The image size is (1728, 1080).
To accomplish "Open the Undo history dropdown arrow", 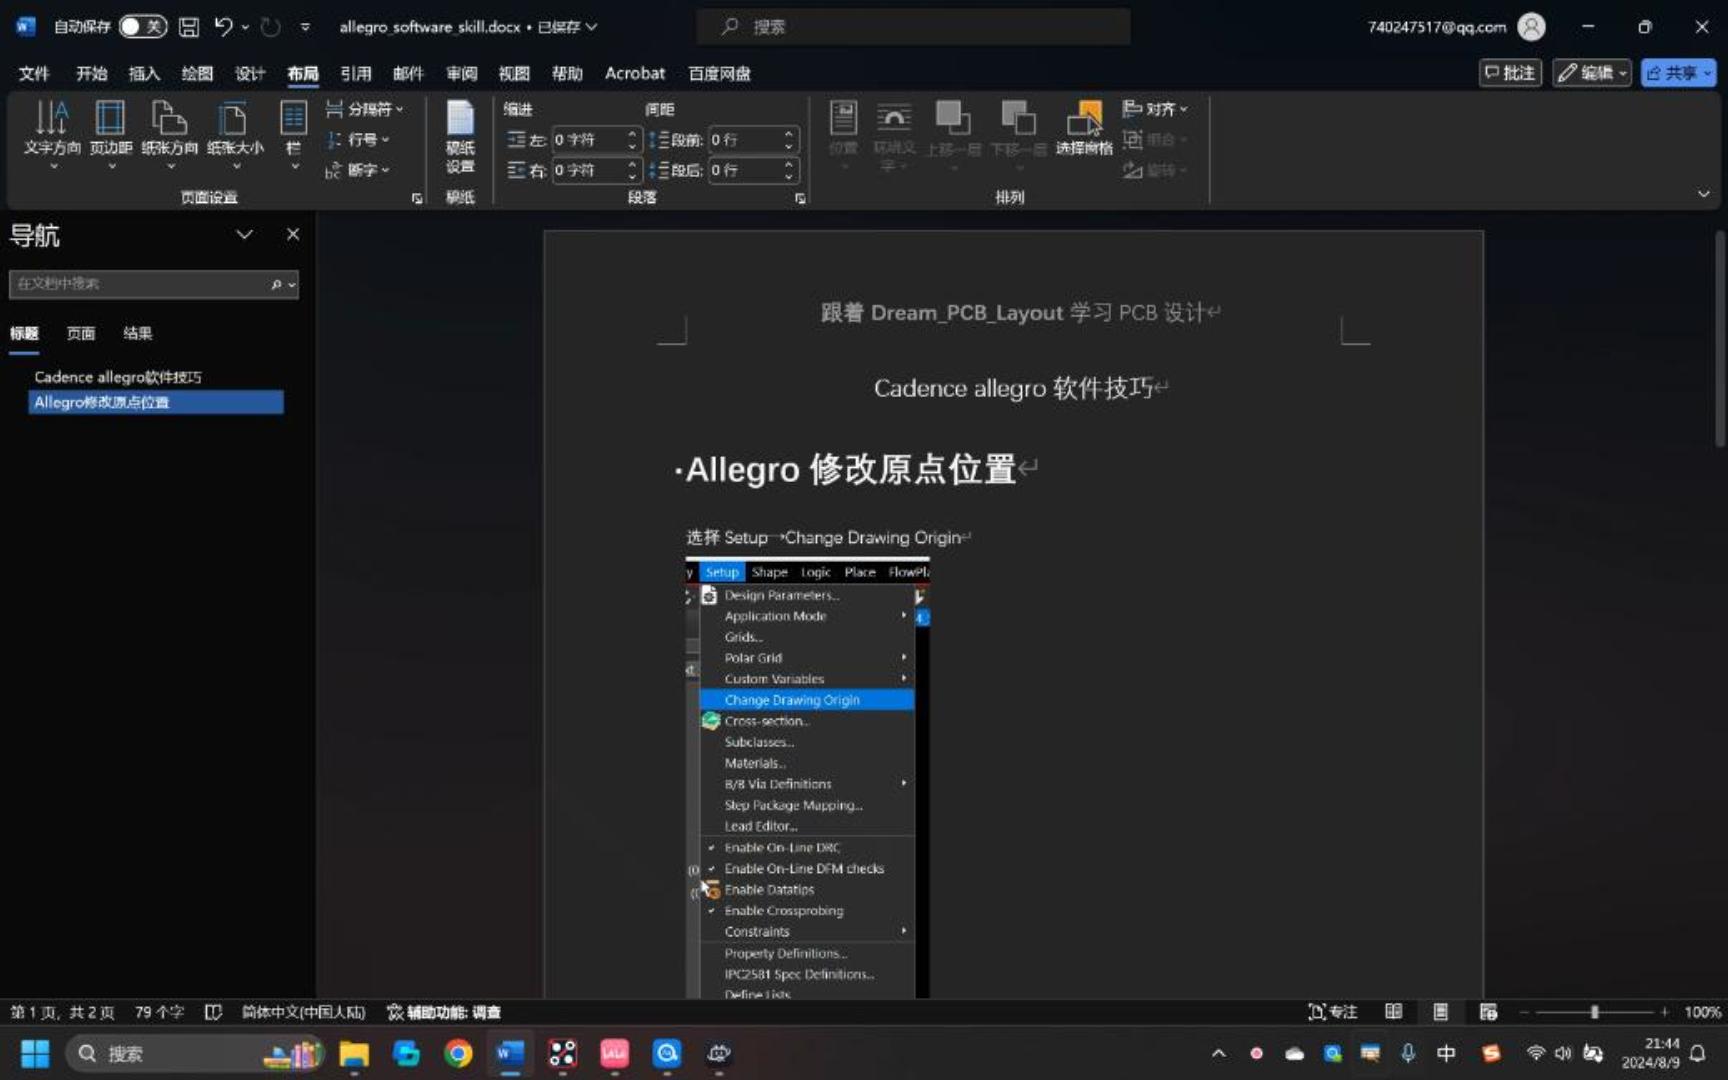I will [245, 27].
